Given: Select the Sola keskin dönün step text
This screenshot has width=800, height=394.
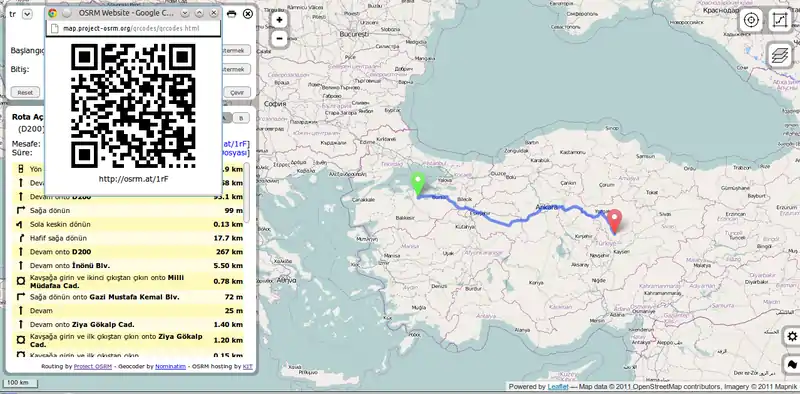Looking at the screenshot, I should tap(60, 224).
